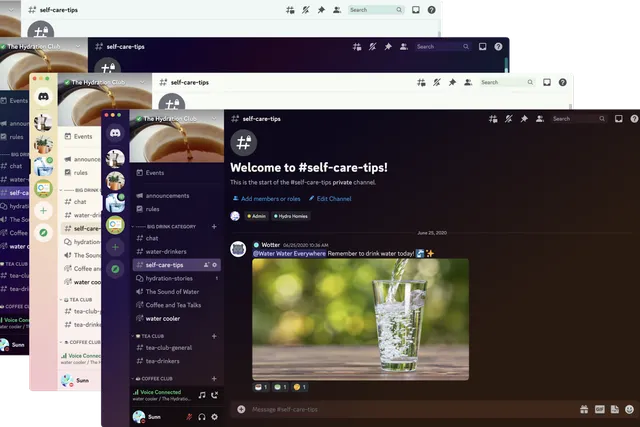
Task: Open pinned messages in front window
Action: (523, 119)
